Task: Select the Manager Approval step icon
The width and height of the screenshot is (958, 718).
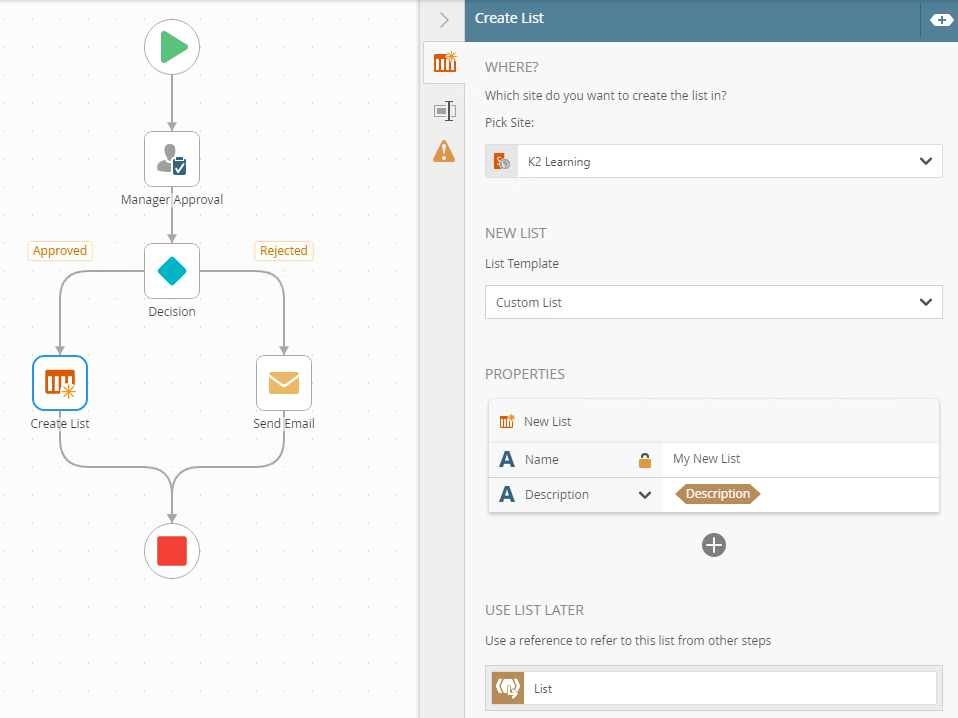Action: (172, 159)
